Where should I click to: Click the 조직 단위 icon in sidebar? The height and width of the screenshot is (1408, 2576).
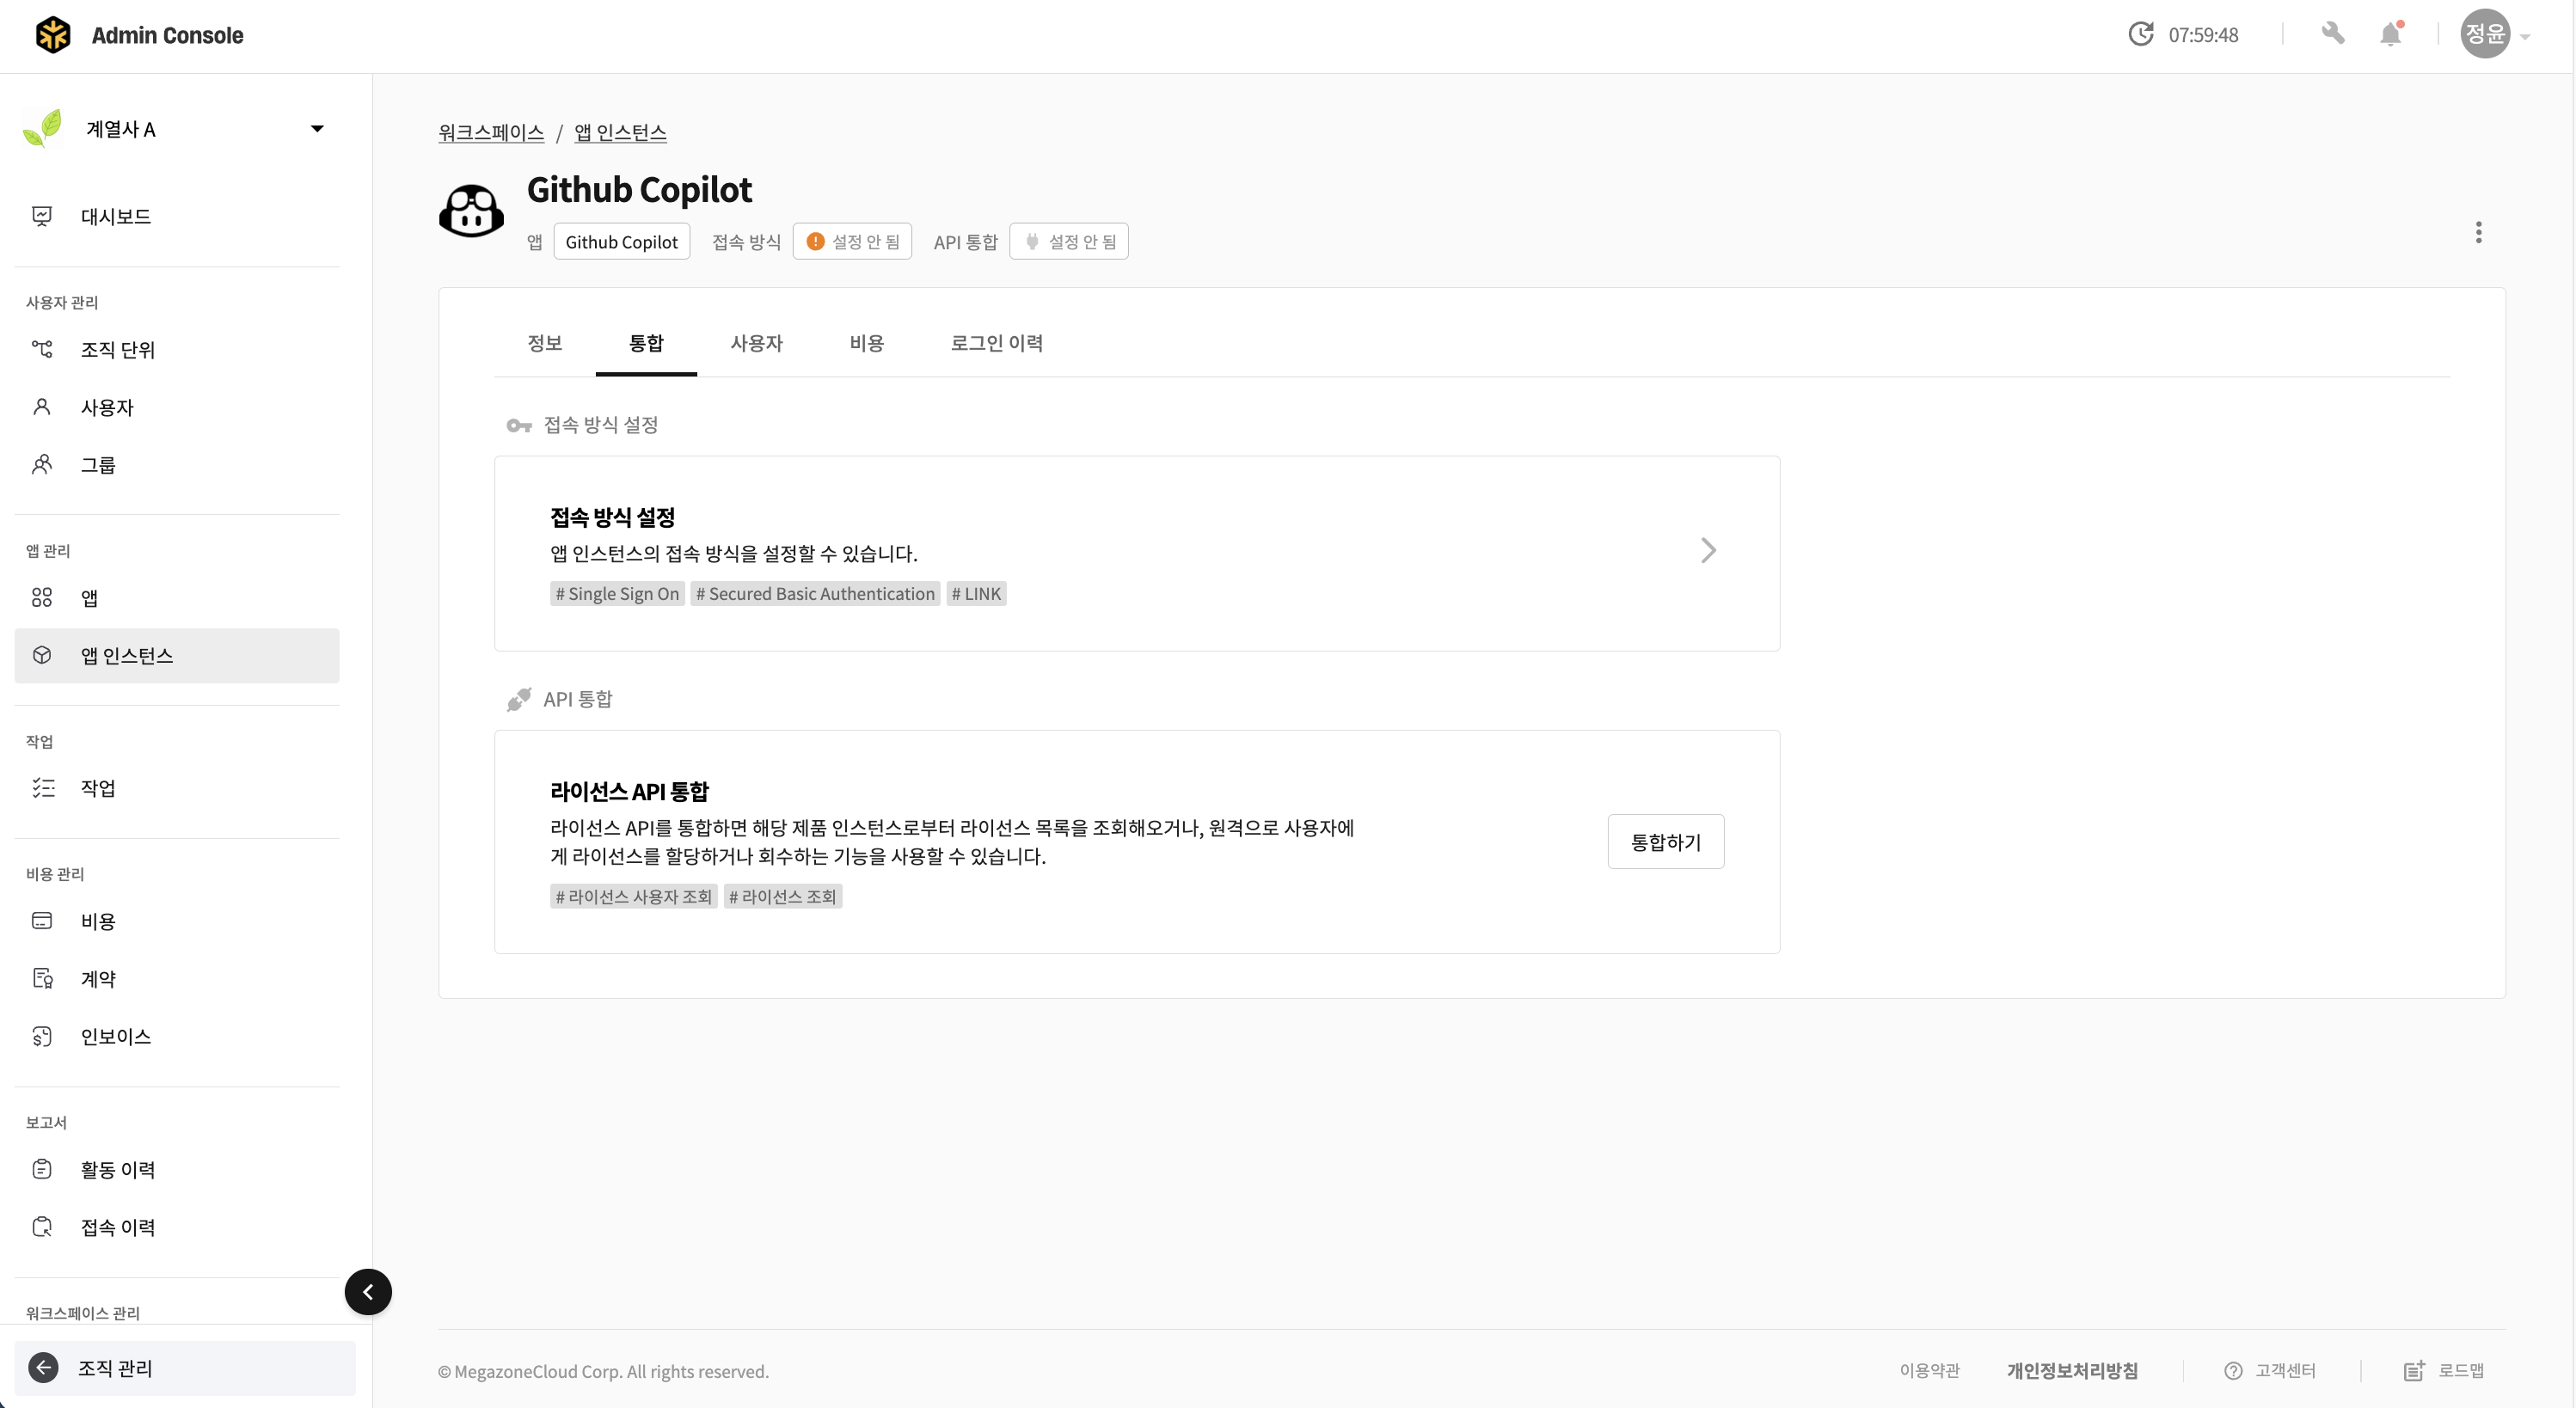tap(42, 349)
